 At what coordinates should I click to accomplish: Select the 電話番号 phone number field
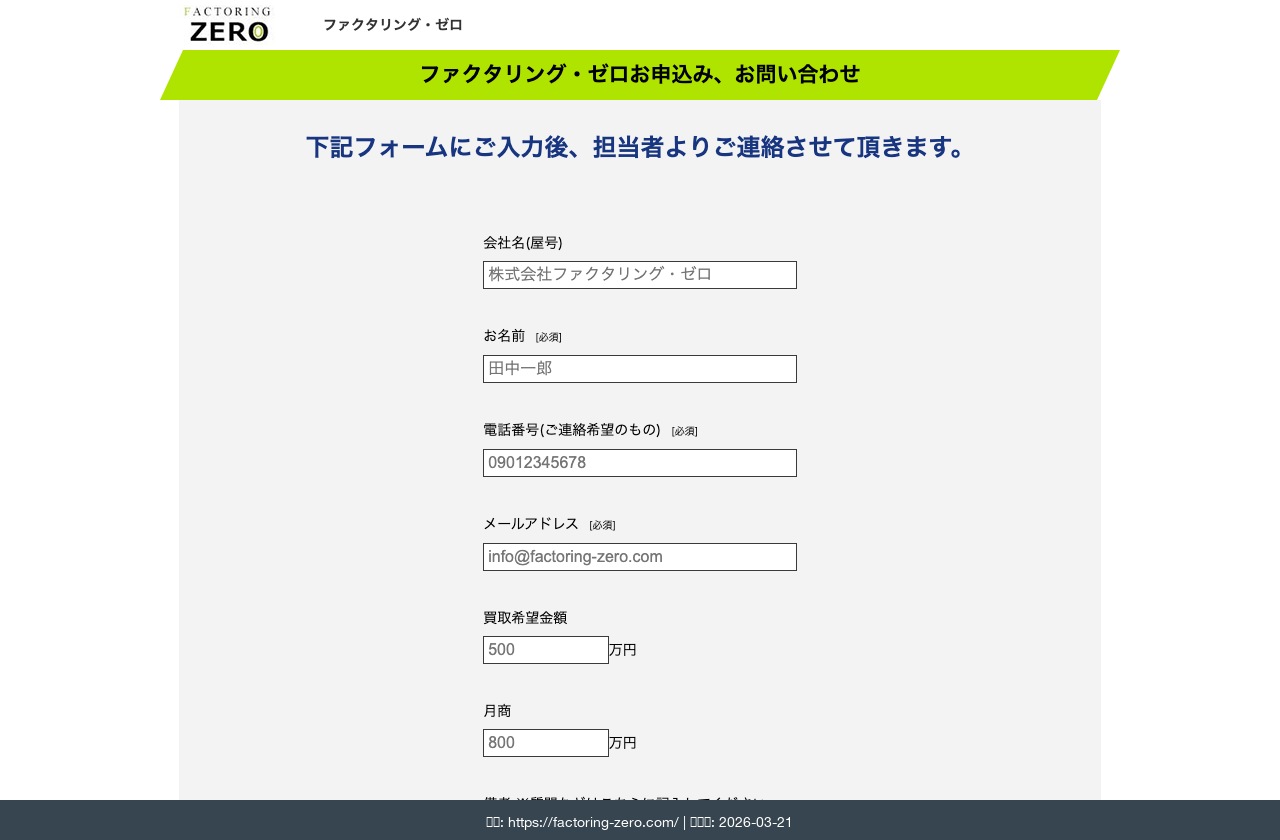click(639, 462)
